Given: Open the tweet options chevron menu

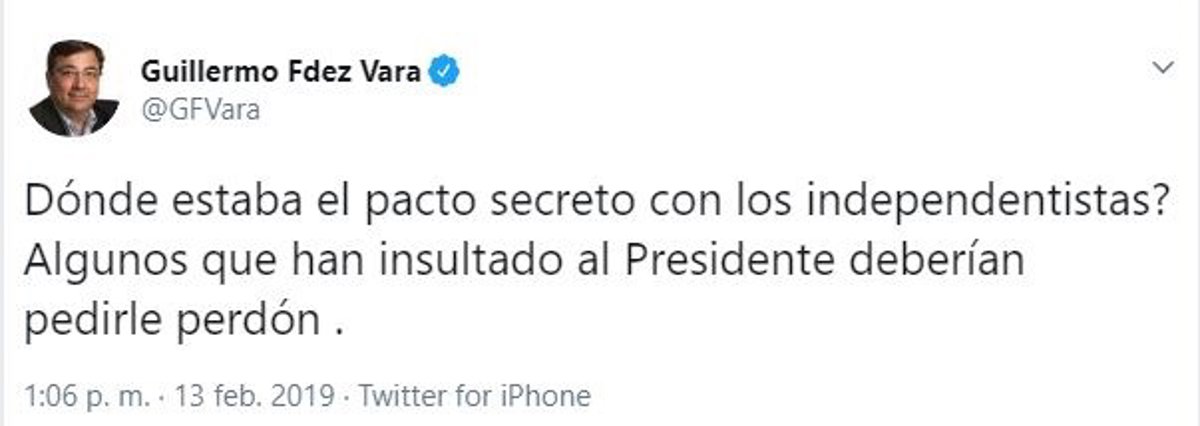Looking at the screenshot, I should click(x=1162, y=69).
